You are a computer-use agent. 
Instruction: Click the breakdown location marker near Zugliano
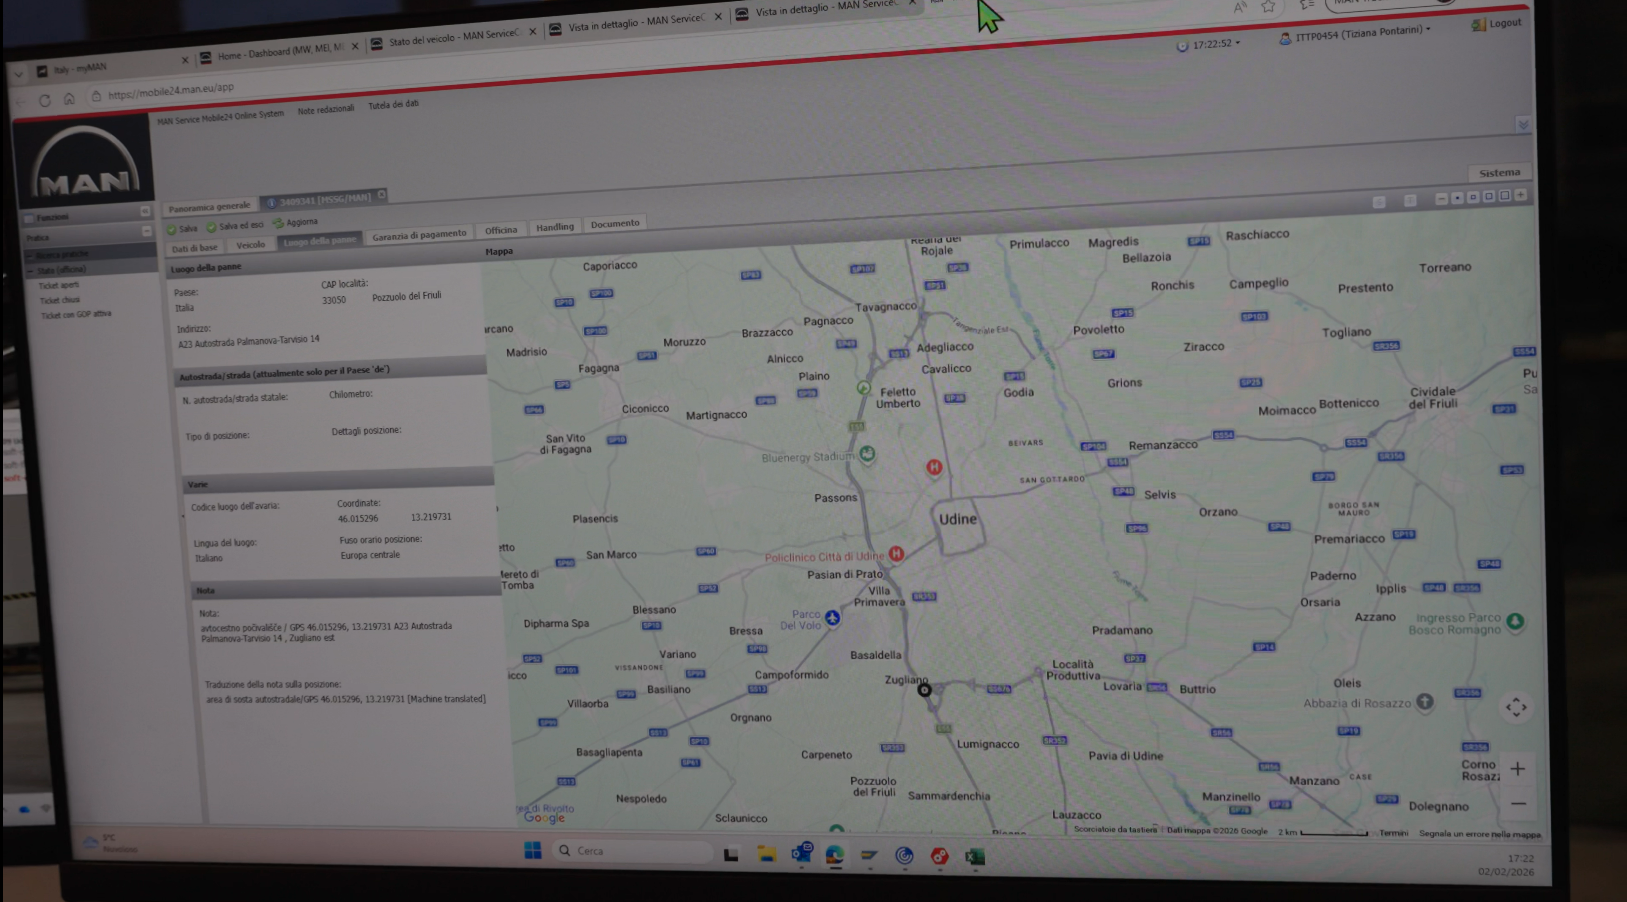pyautogui.click(x=924, y=689)
